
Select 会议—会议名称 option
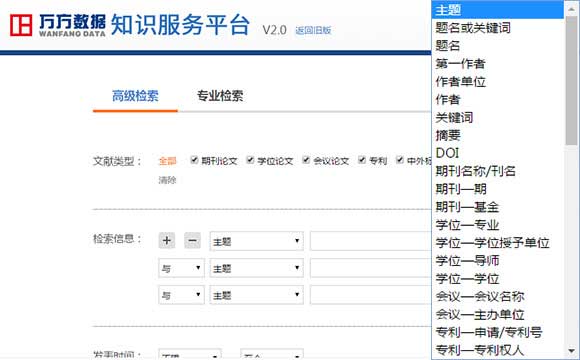point(498,296)
